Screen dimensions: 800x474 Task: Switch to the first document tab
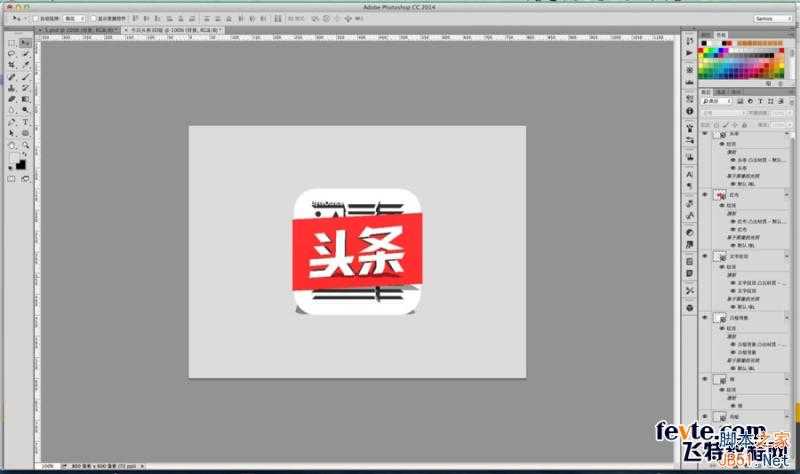(x=75, y=31)
